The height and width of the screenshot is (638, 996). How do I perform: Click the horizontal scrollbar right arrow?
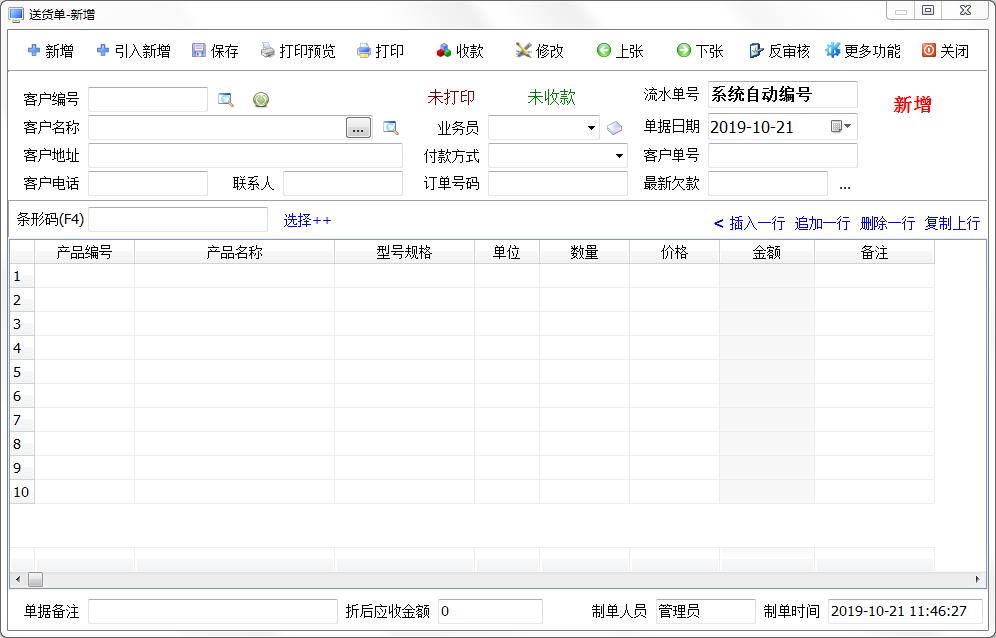(977, 579)
